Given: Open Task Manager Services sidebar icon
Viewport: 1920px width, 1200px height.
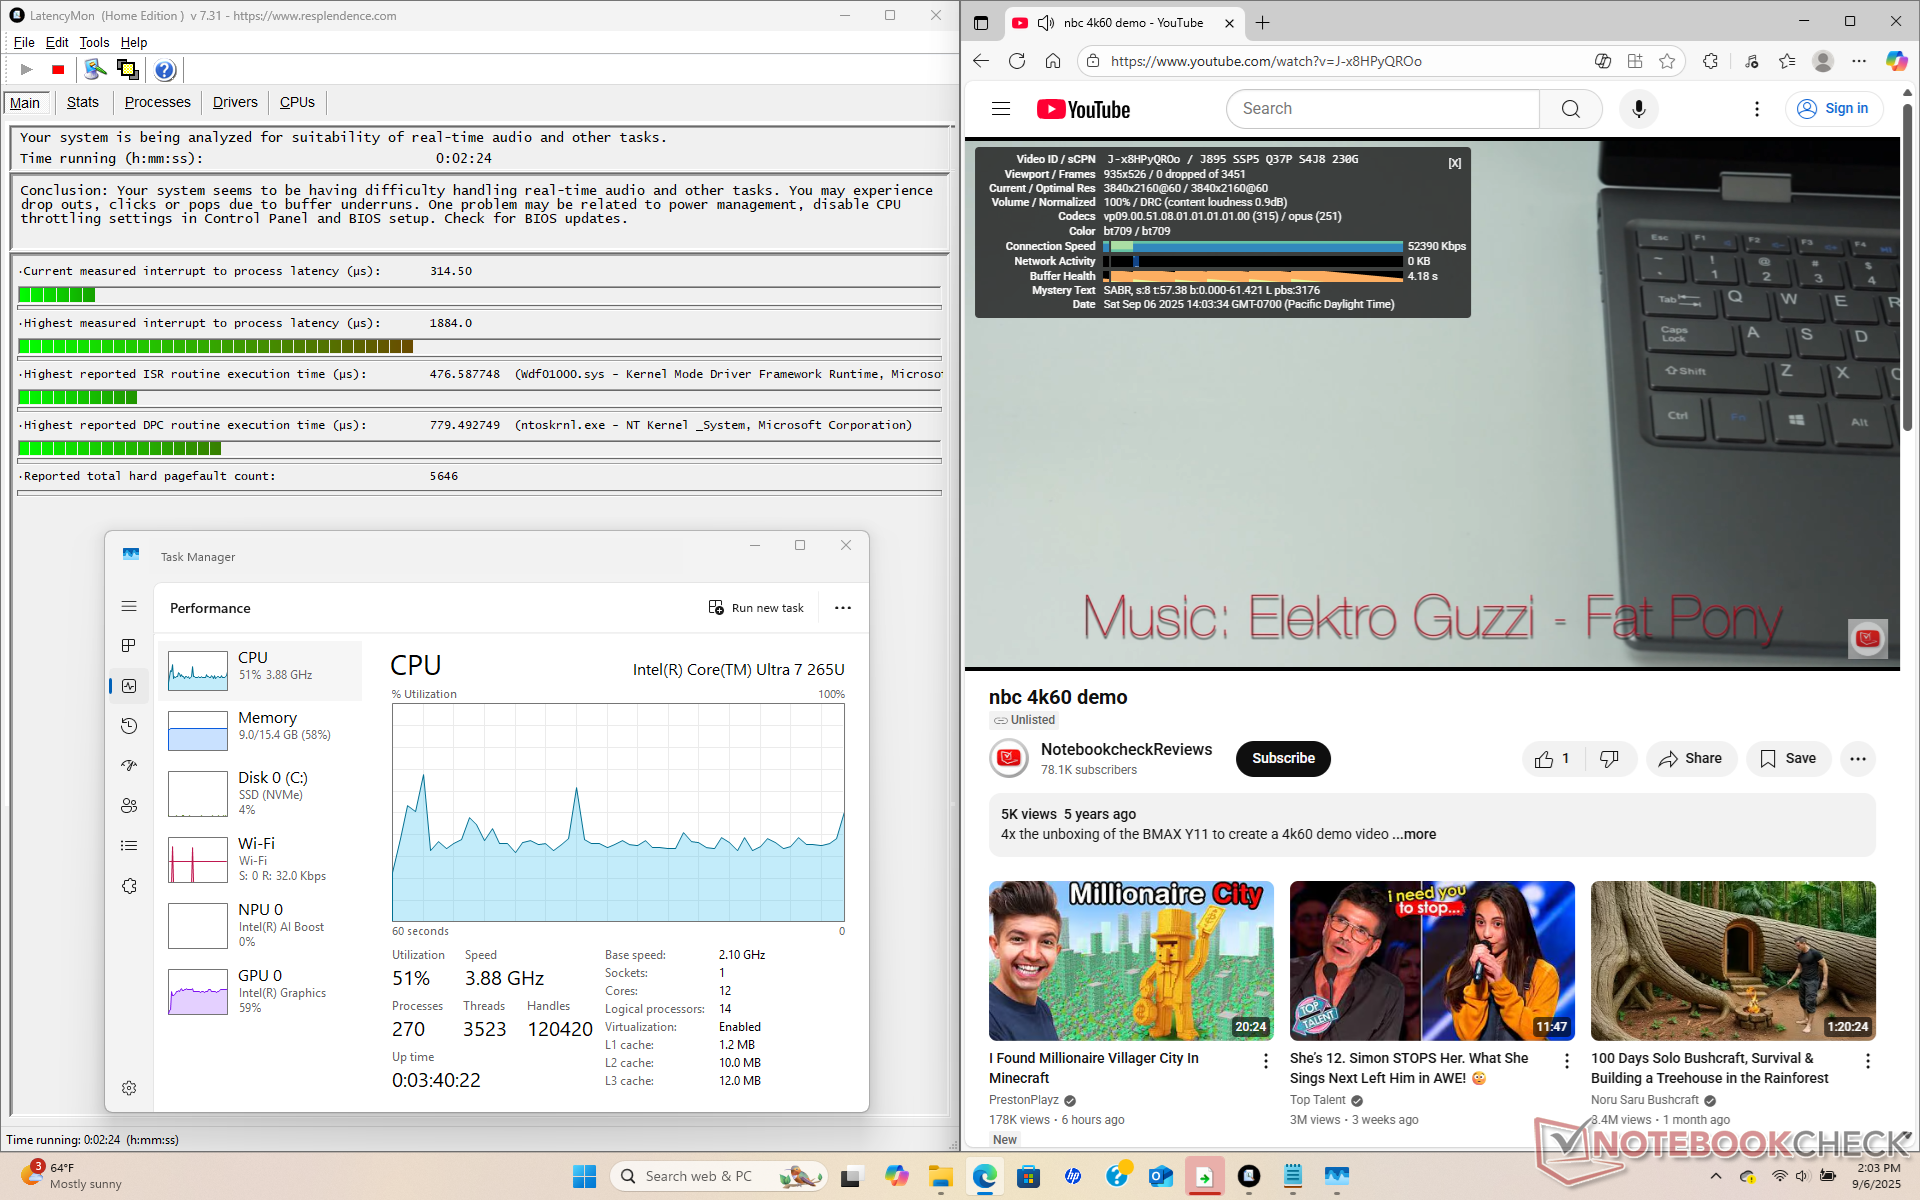Looking at the screenshot, I should [x=129, y=886].
